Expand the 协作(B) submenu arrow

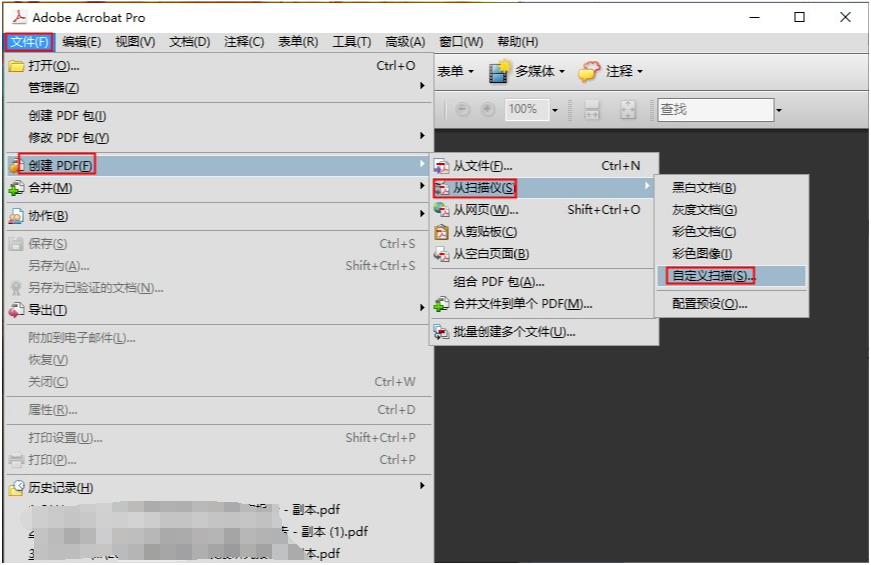pos(422,213)
